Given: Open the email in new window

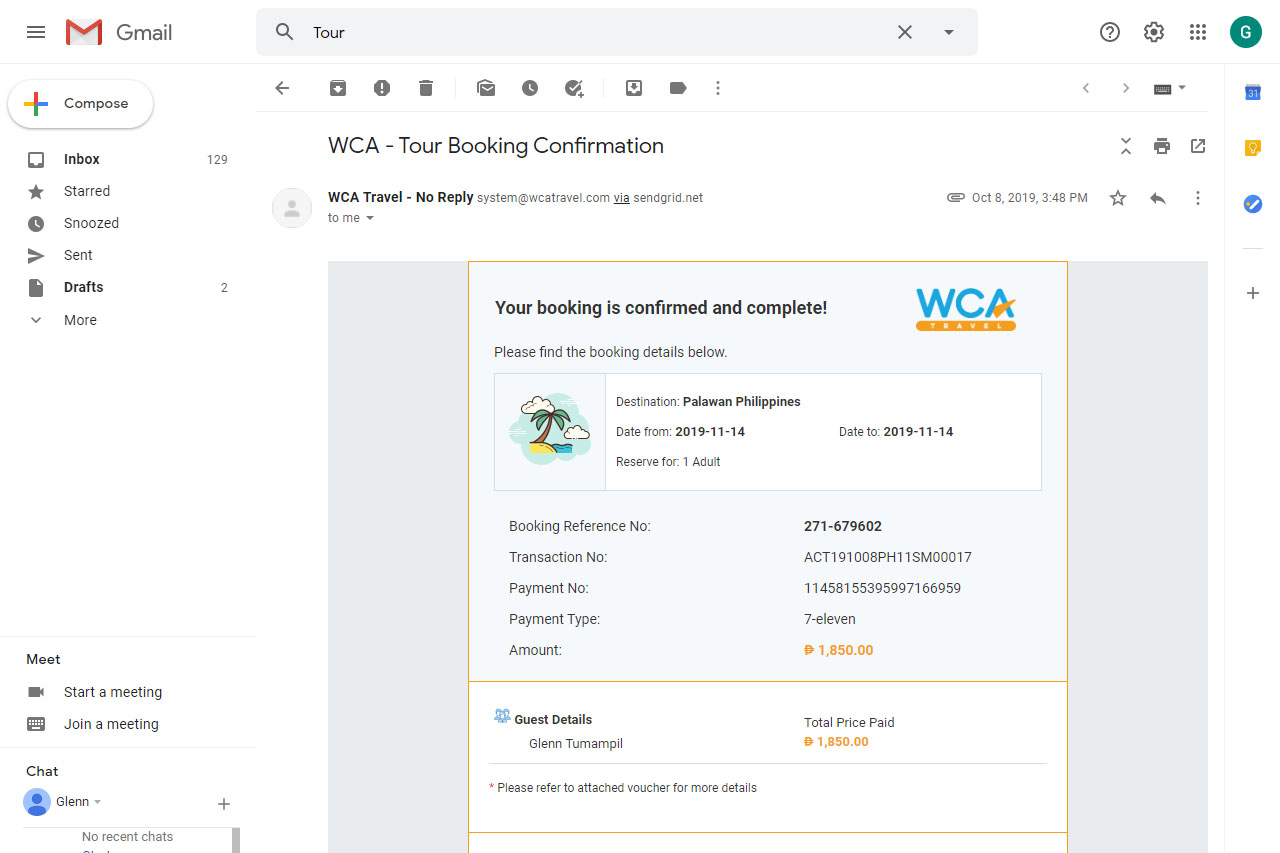Looking at the screenshot, I should coord(1198,146).
